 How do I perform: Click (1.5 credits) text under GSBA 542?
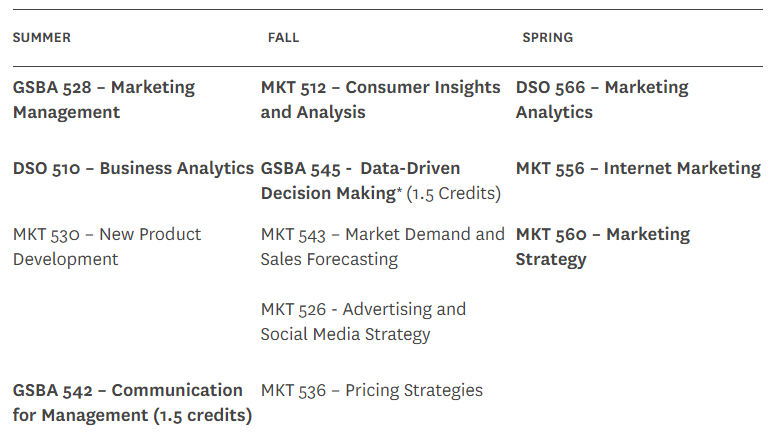point(203,415)
